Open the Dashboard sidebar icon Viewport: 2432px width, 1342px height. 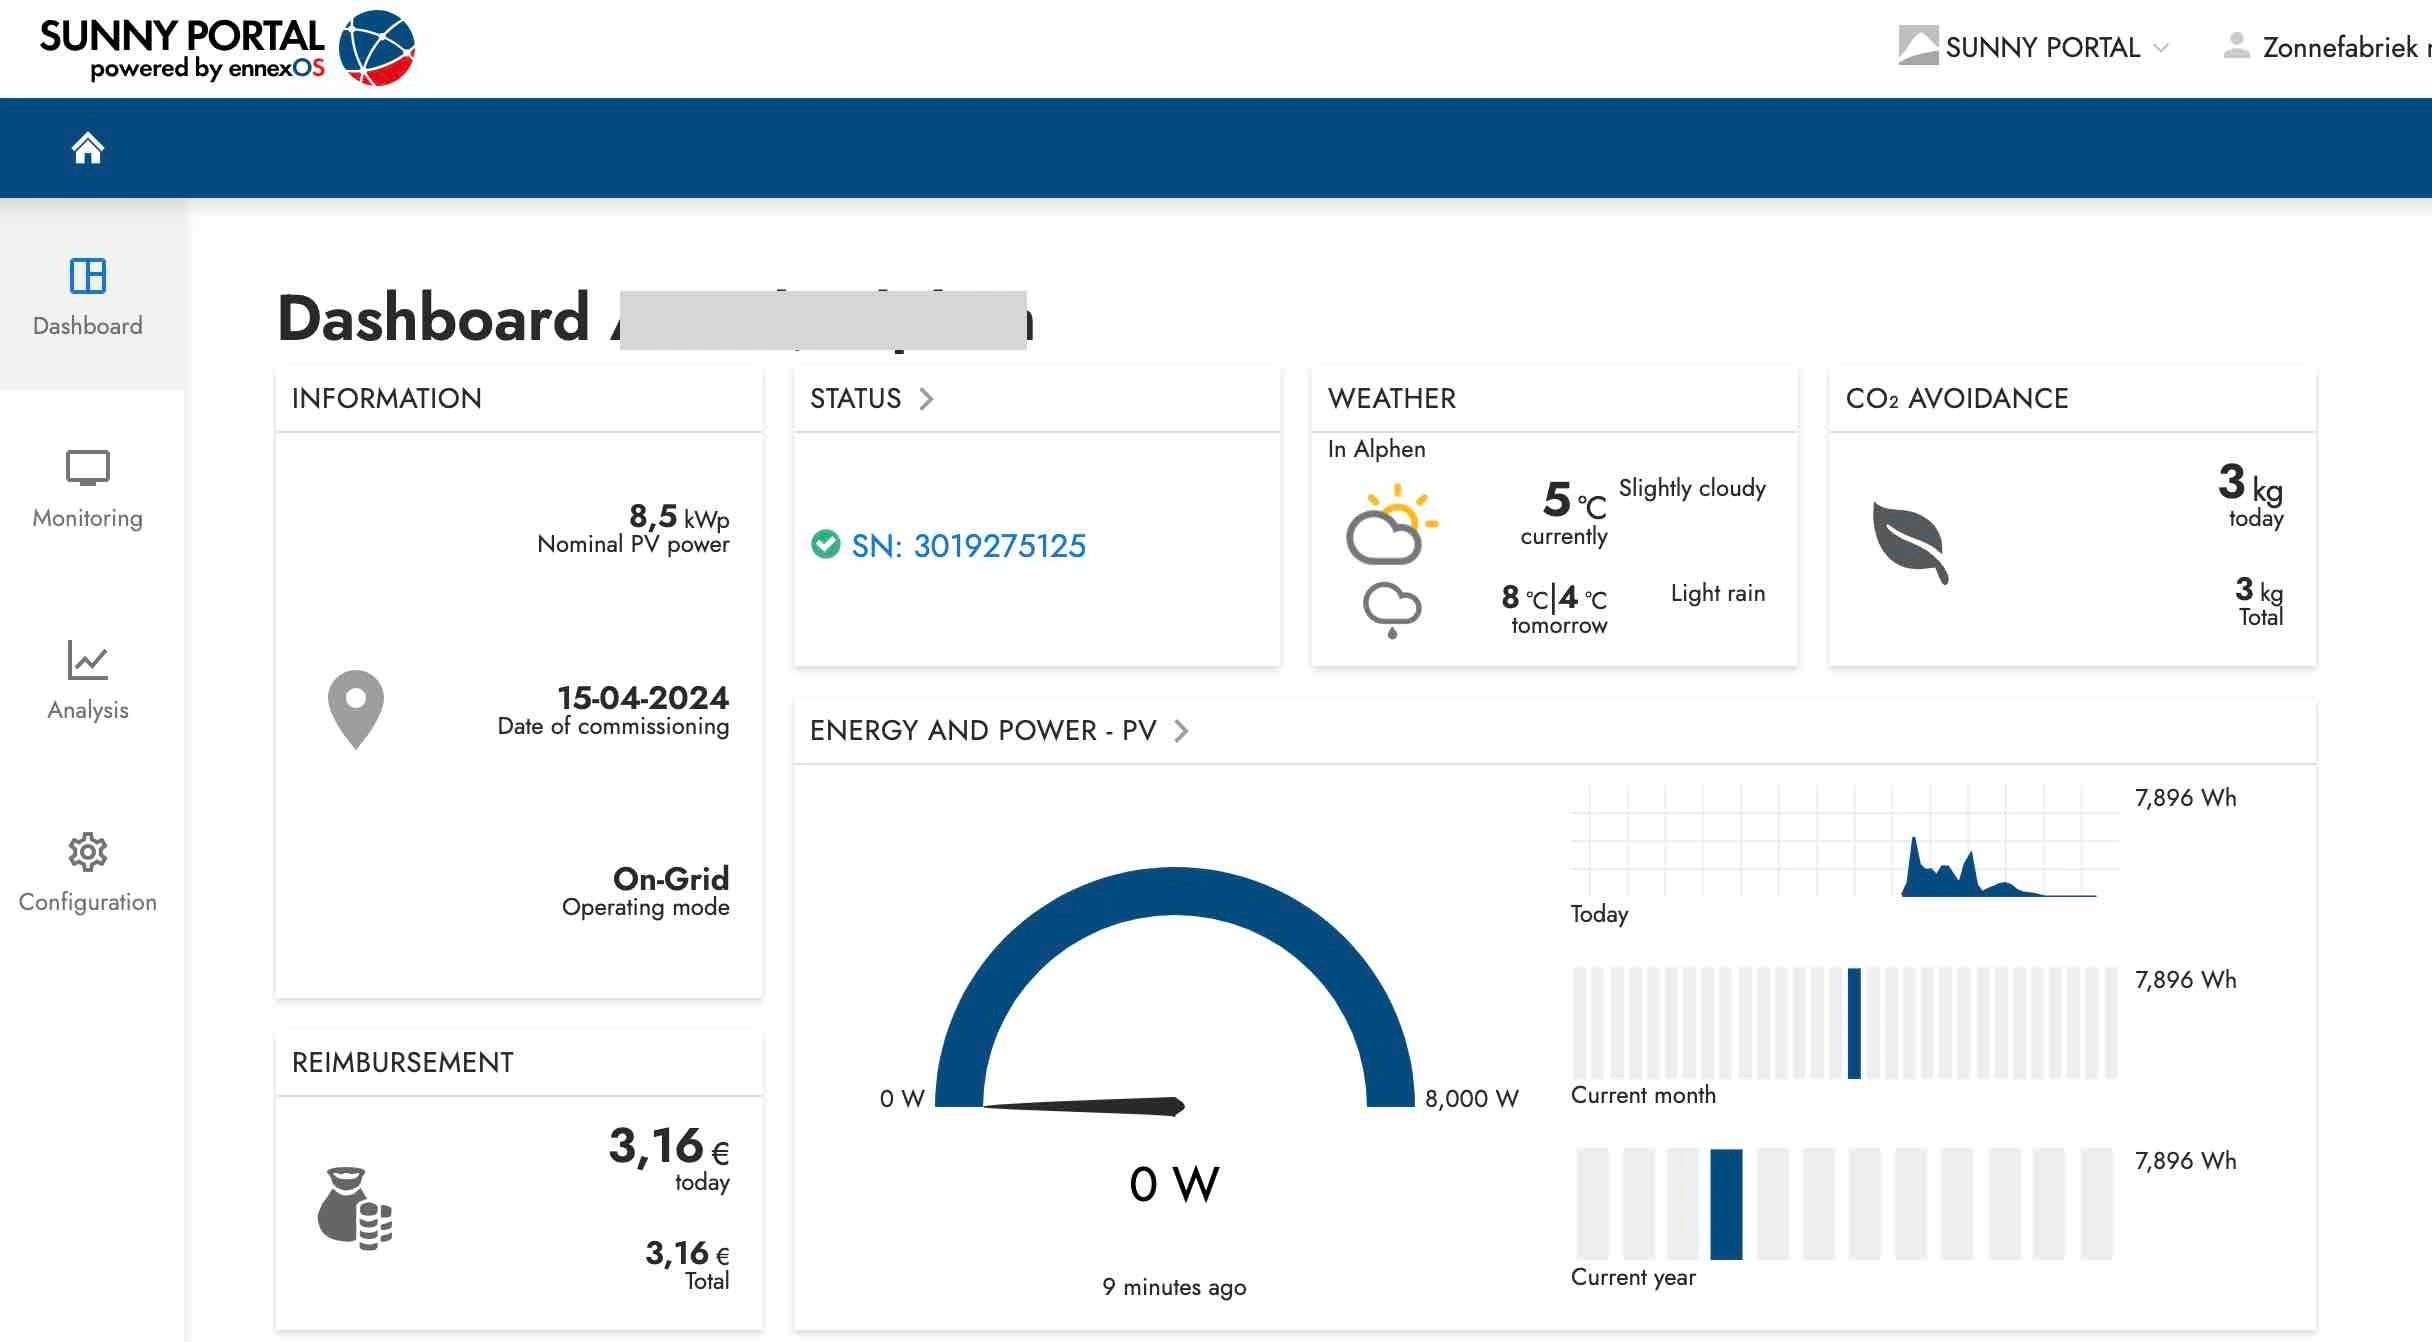coord(88,276)
